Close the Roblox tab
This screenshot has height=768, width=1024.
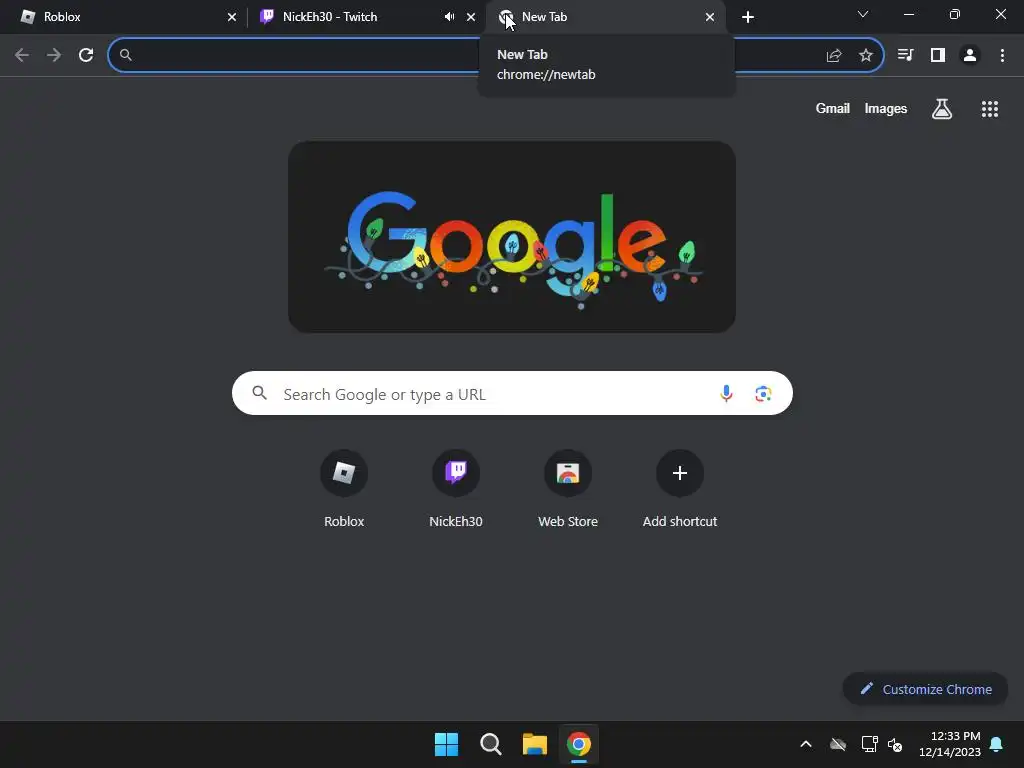point(232,17)
